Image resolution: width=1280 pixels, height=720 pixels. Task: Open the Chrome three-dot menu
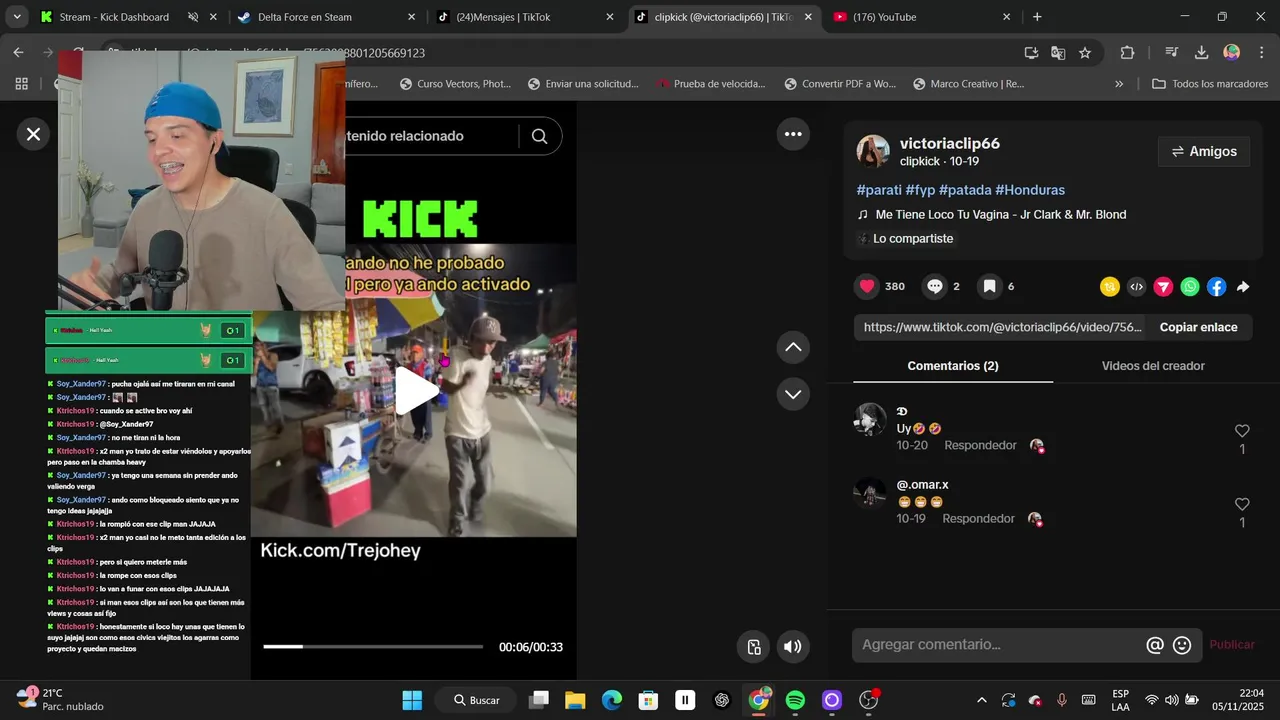[x=1261, y=53]
